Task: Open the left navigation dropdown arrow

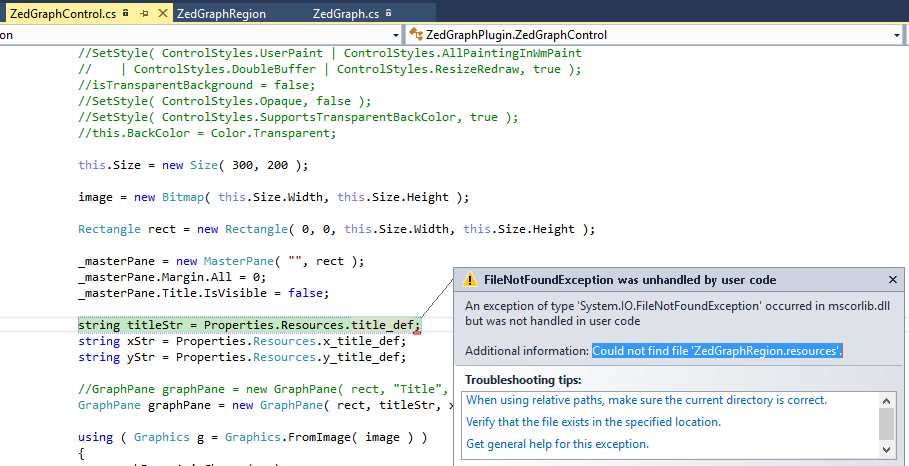Action: click(395, 35)
